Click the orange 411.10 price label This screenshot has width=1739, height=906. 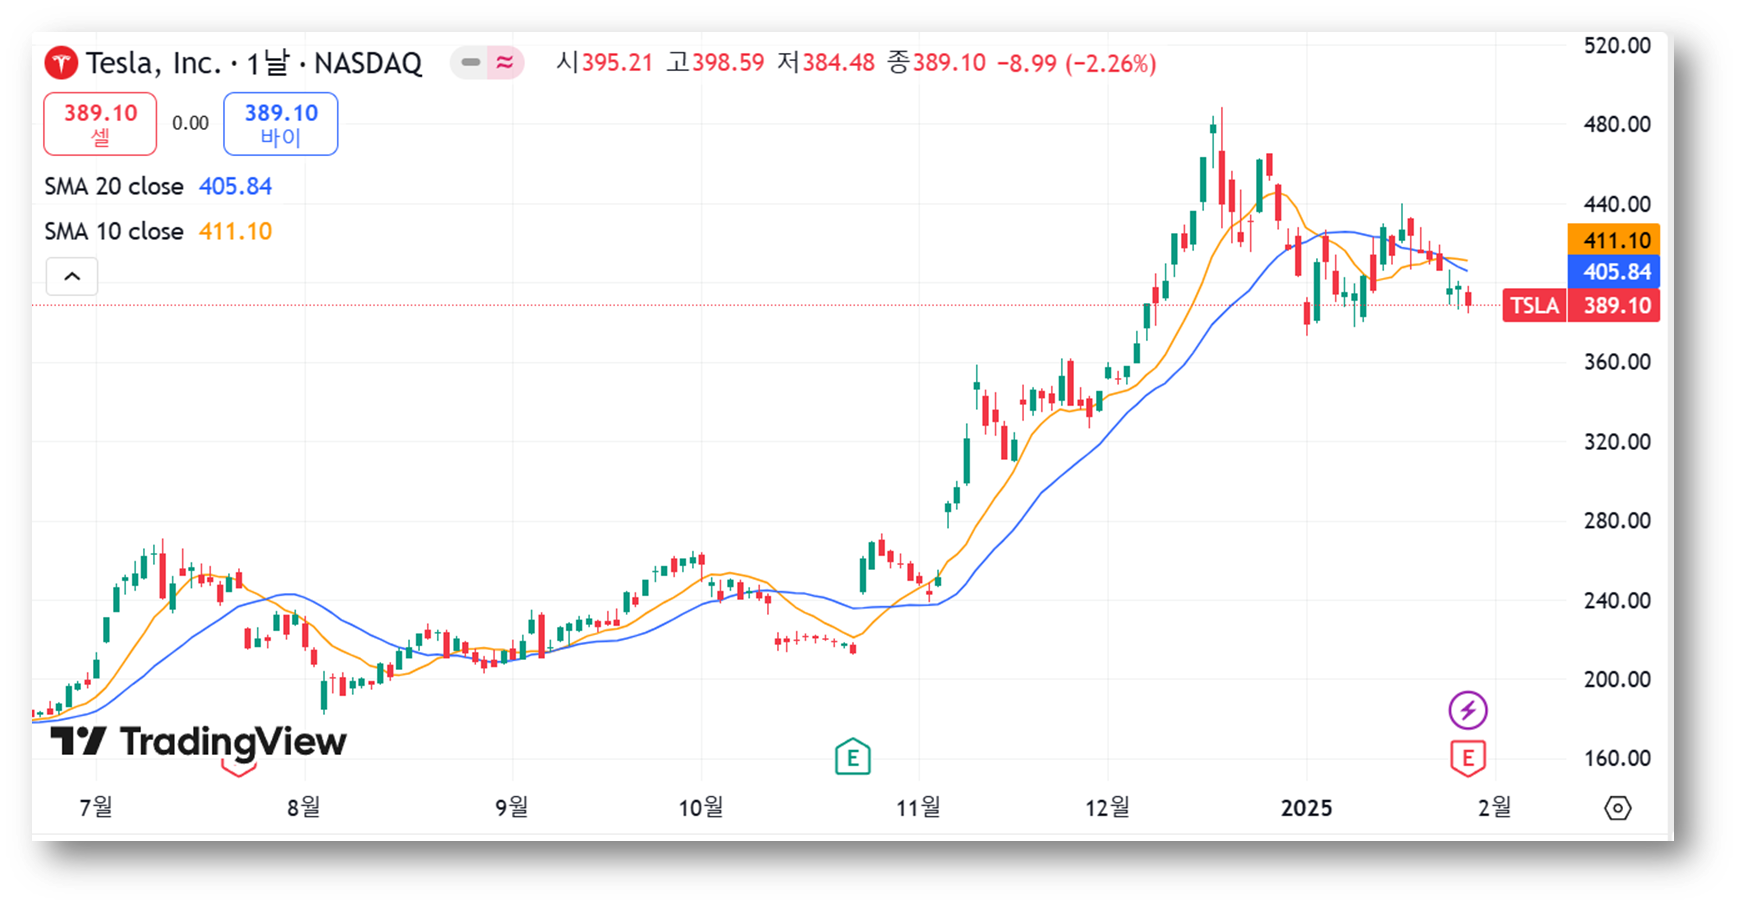[x=1614, y=240]
